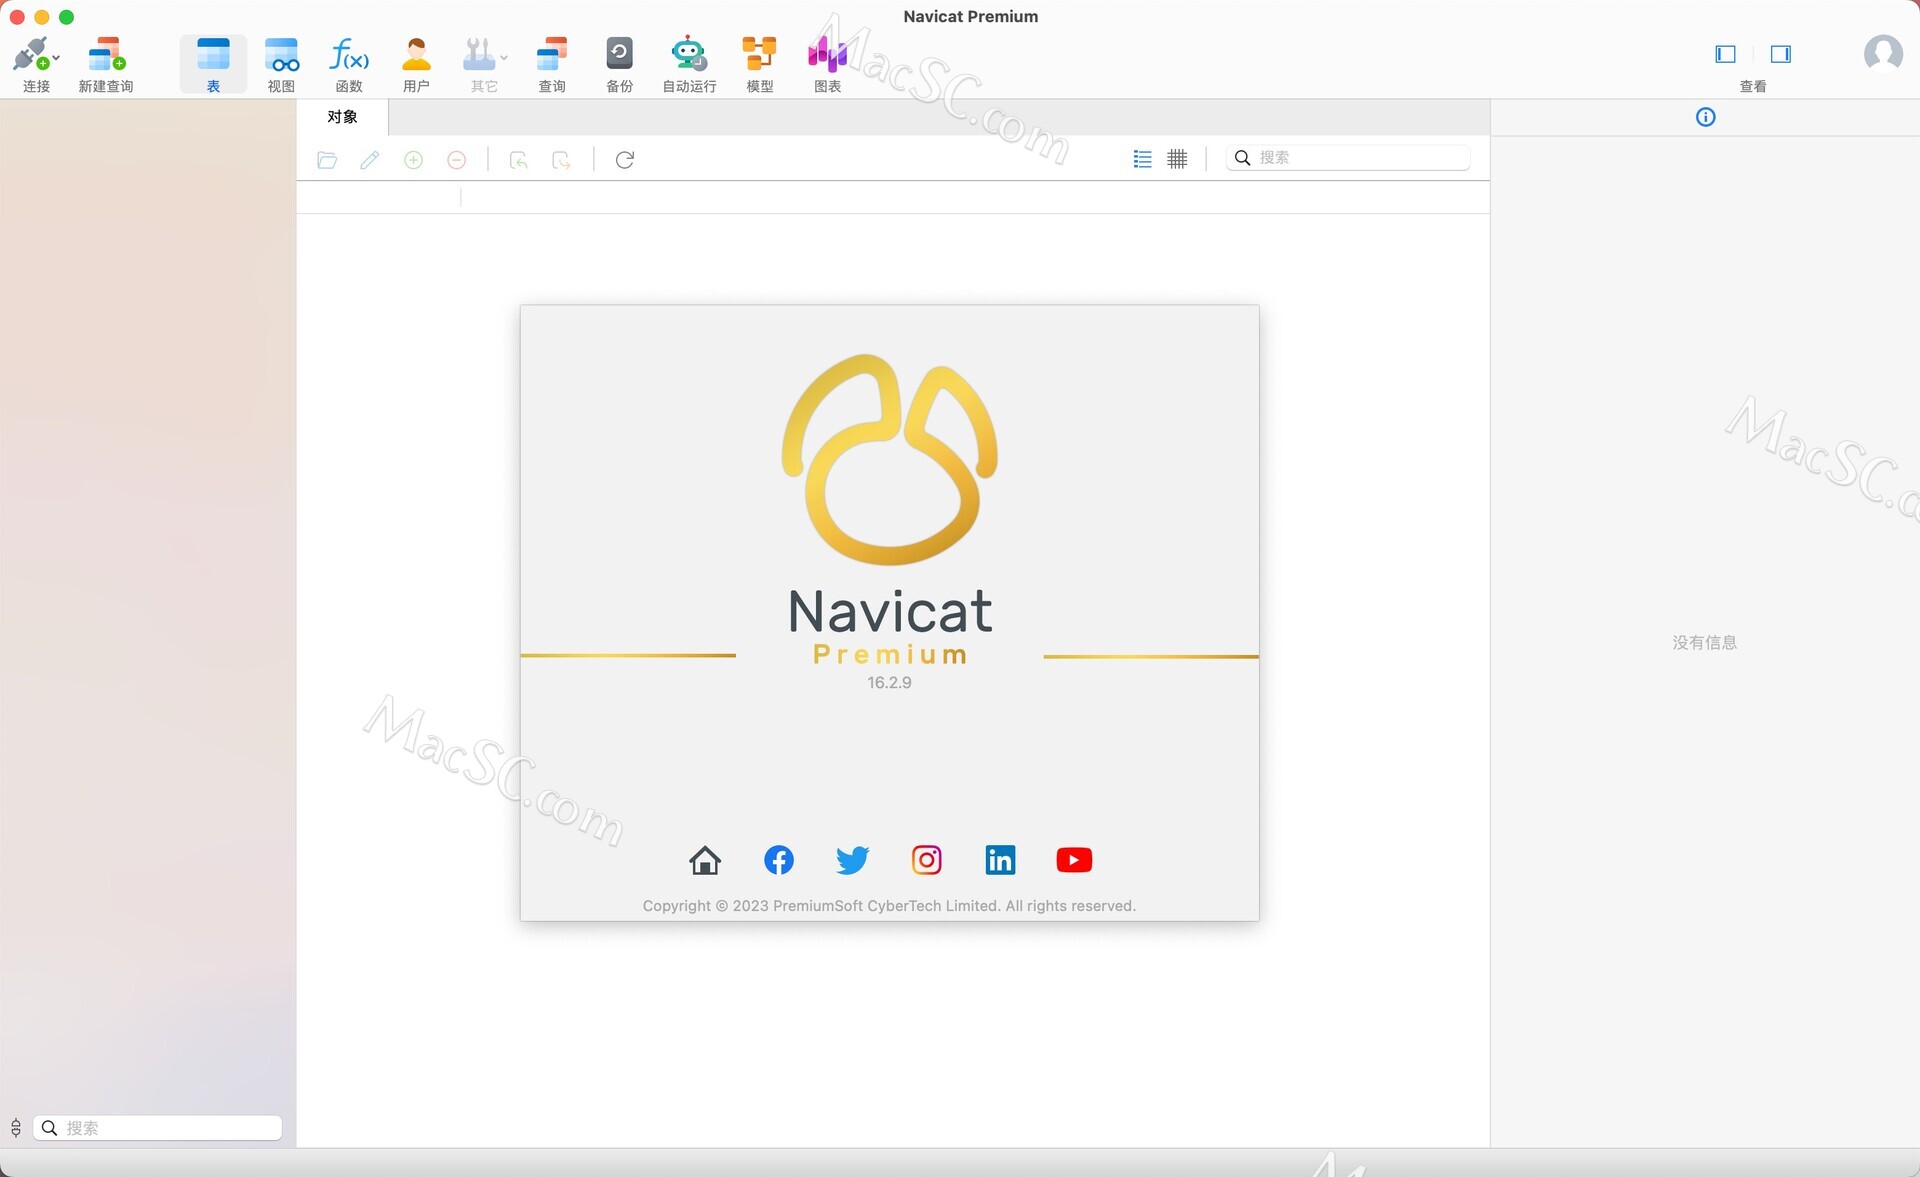
Task: Open the 连接 connection tool
Action: (31, 54)
